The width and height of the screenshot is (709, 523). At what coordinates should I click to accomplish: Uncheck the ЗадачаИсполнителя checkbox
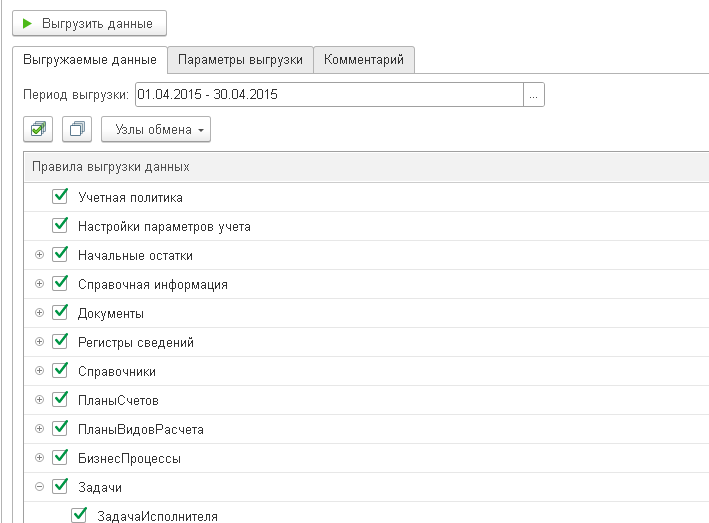(79, 515)
